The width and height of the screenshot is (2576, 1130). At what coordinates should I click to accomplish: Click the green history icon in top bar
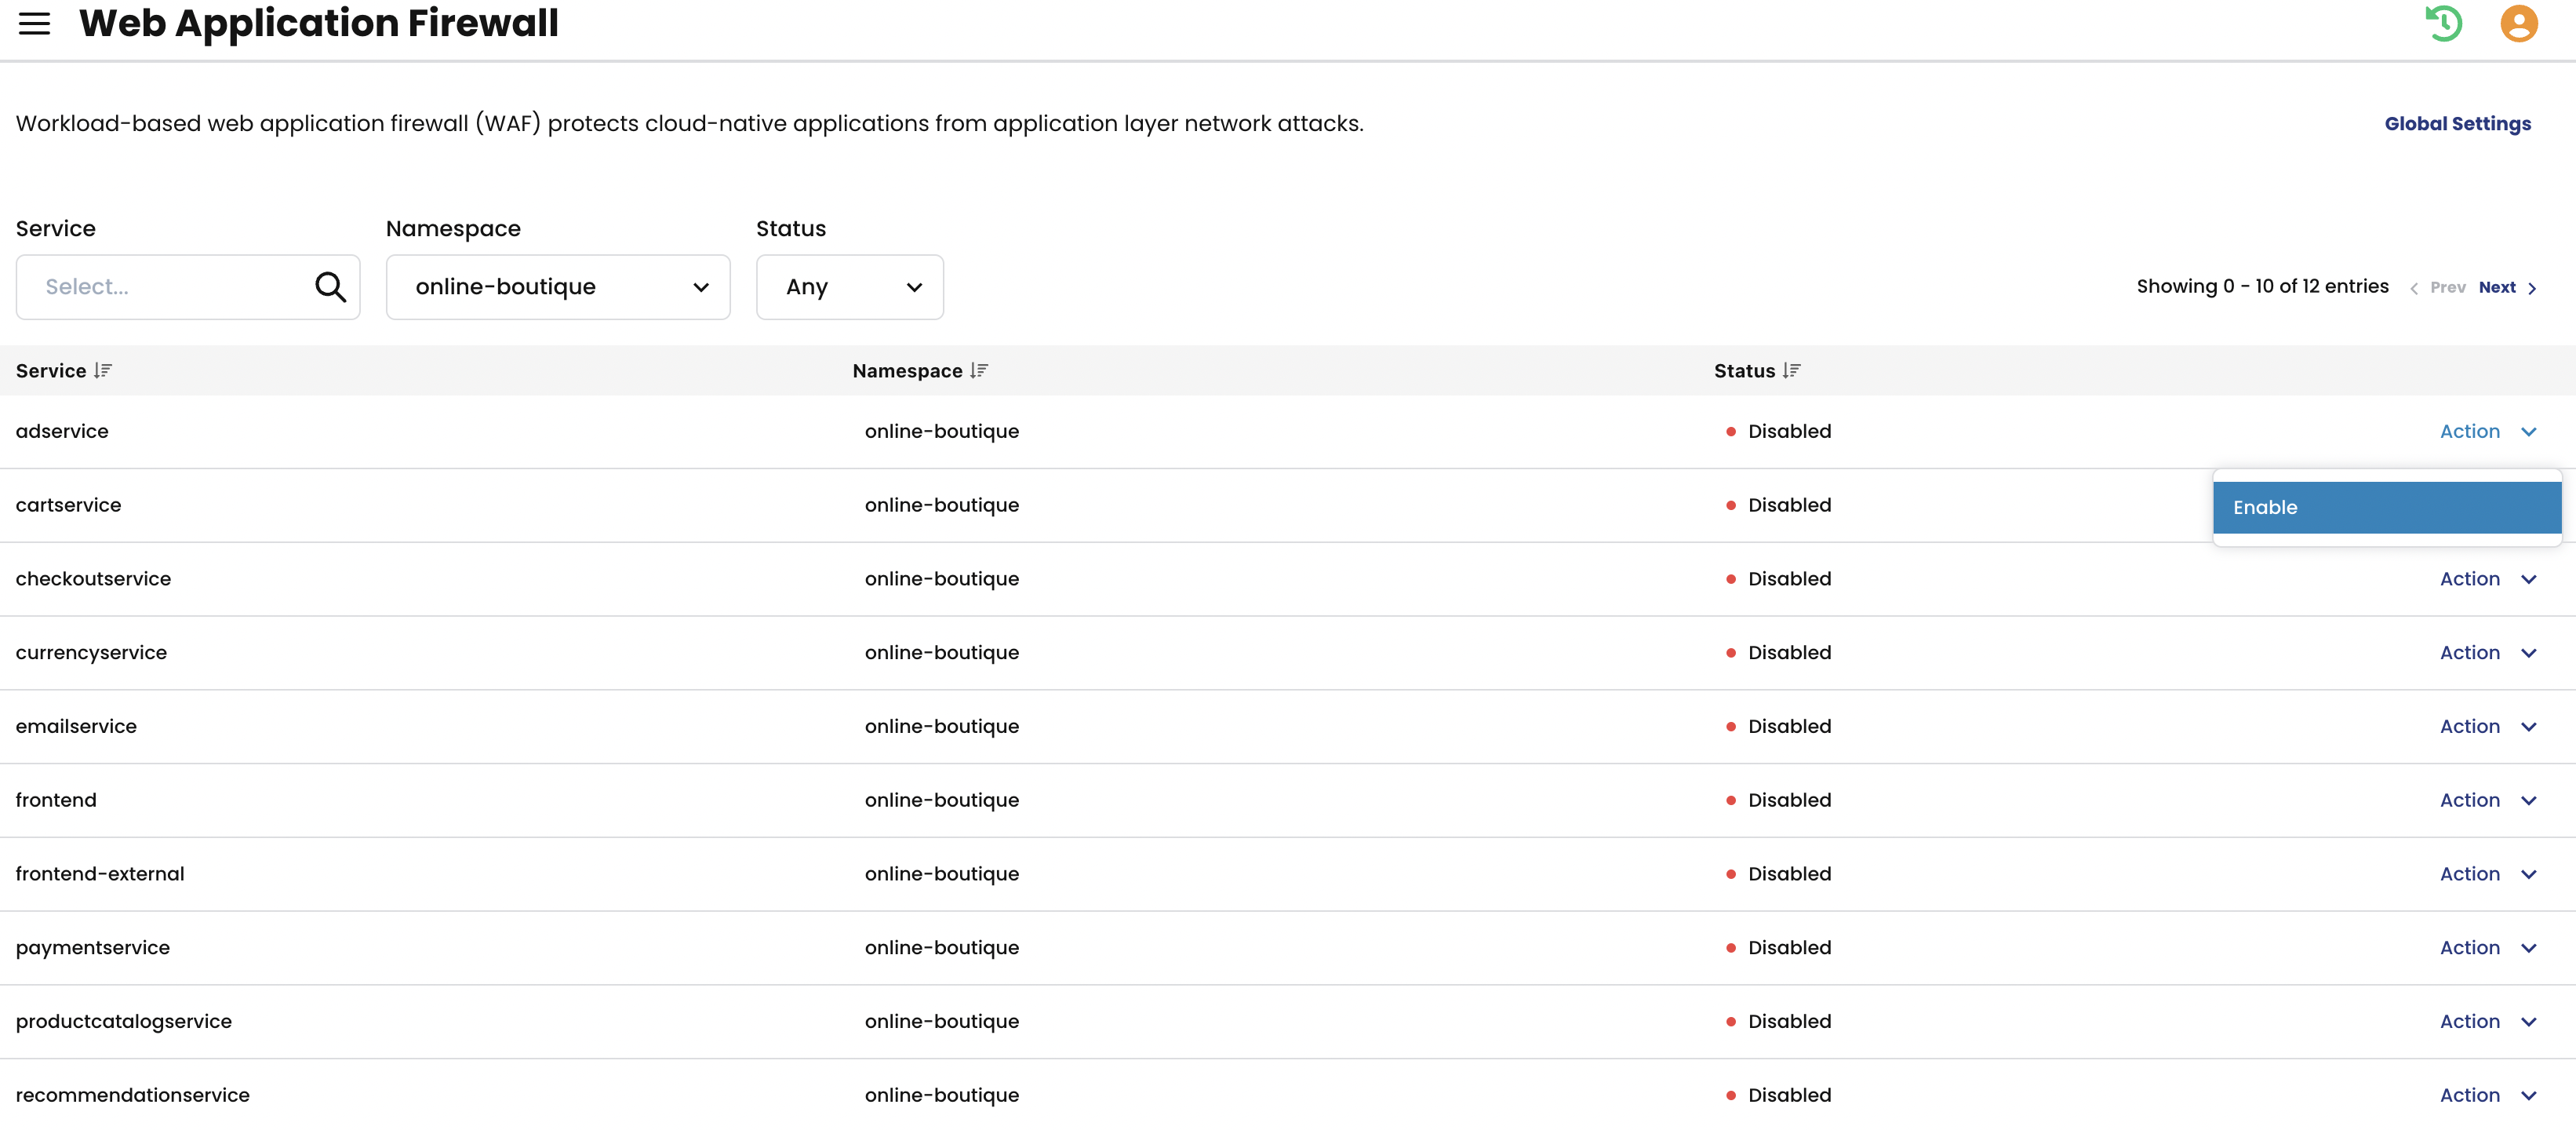pyautogui.click(x=2444, y=23)
